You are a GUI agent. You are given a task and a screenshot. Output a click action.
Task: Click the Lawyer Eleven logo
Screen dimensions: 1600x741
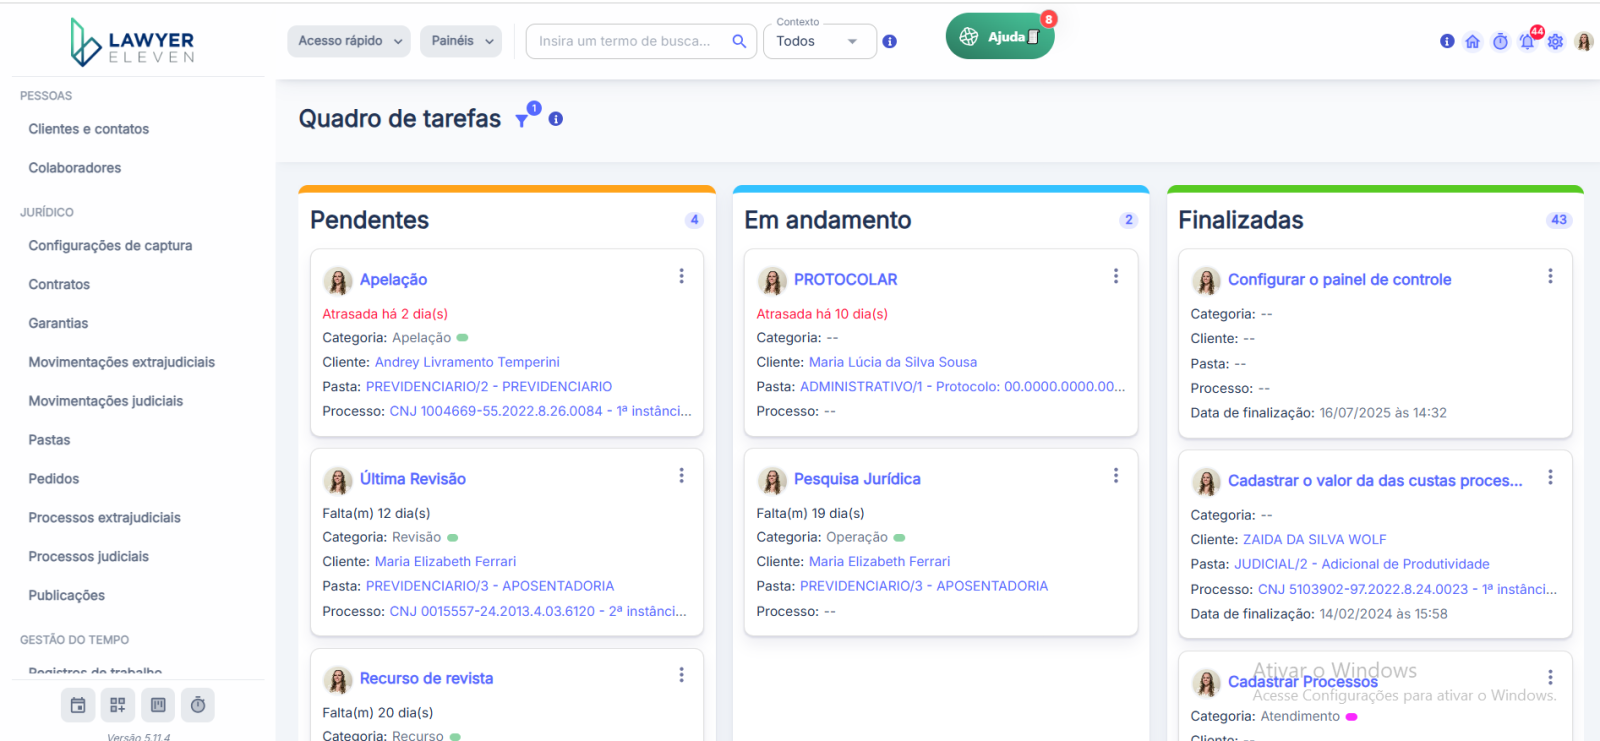pyautogui.click(x=132, y=43)
